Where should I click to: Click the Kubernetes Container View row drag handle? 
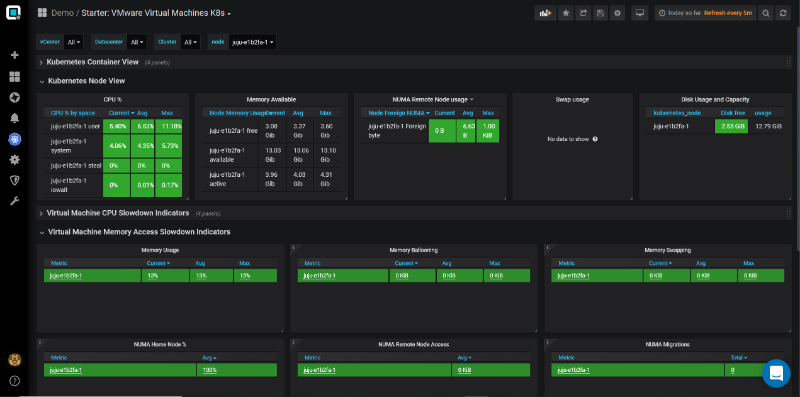[789, 62]
